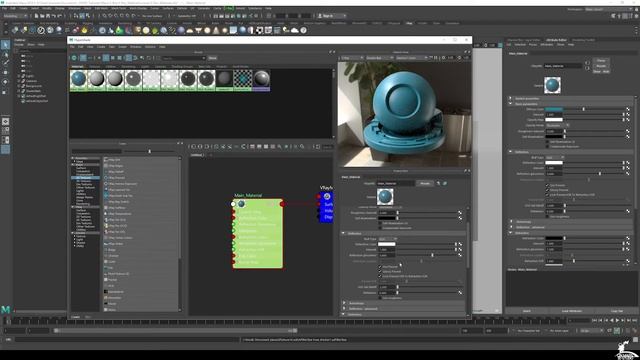Toggle Compensate exposure checkbox in Attribute Editor
Image resolution: width=640 pixels, height=360 pixels.
click(x=547, y=147)
